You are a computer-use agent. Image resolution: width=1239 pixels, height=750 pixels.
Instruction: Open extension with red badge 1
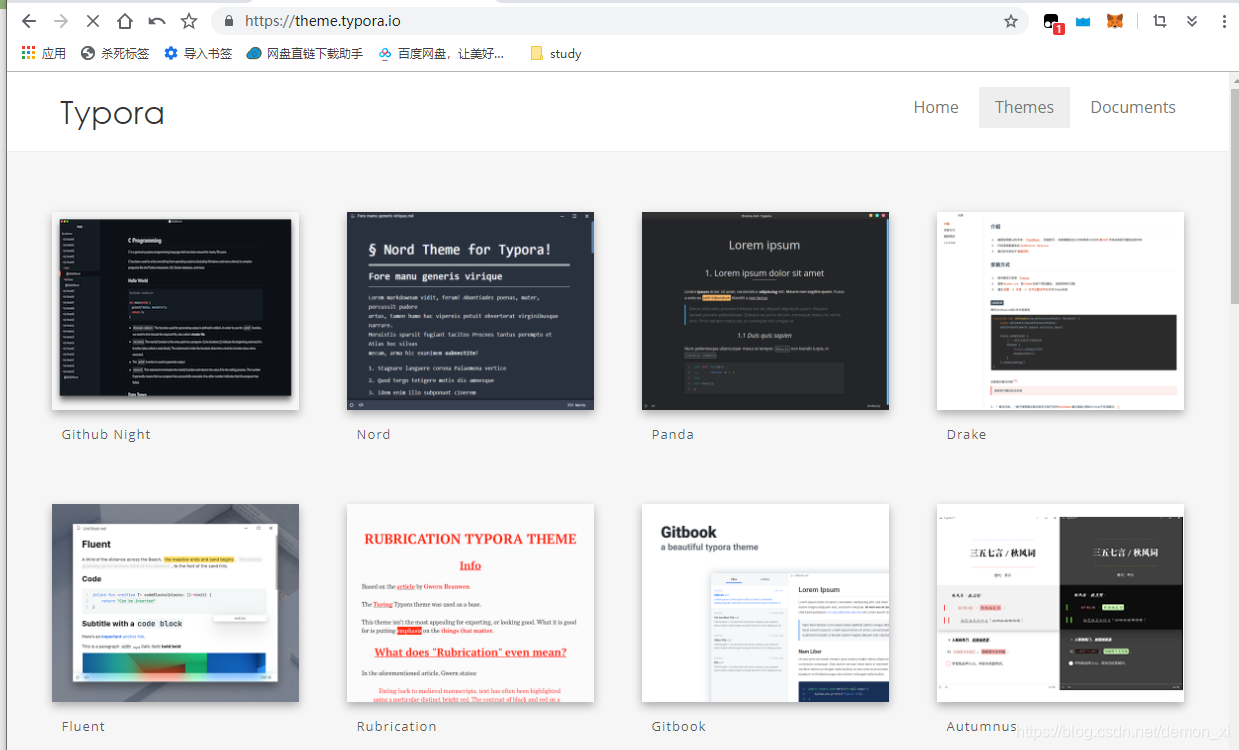(1052, 22)
